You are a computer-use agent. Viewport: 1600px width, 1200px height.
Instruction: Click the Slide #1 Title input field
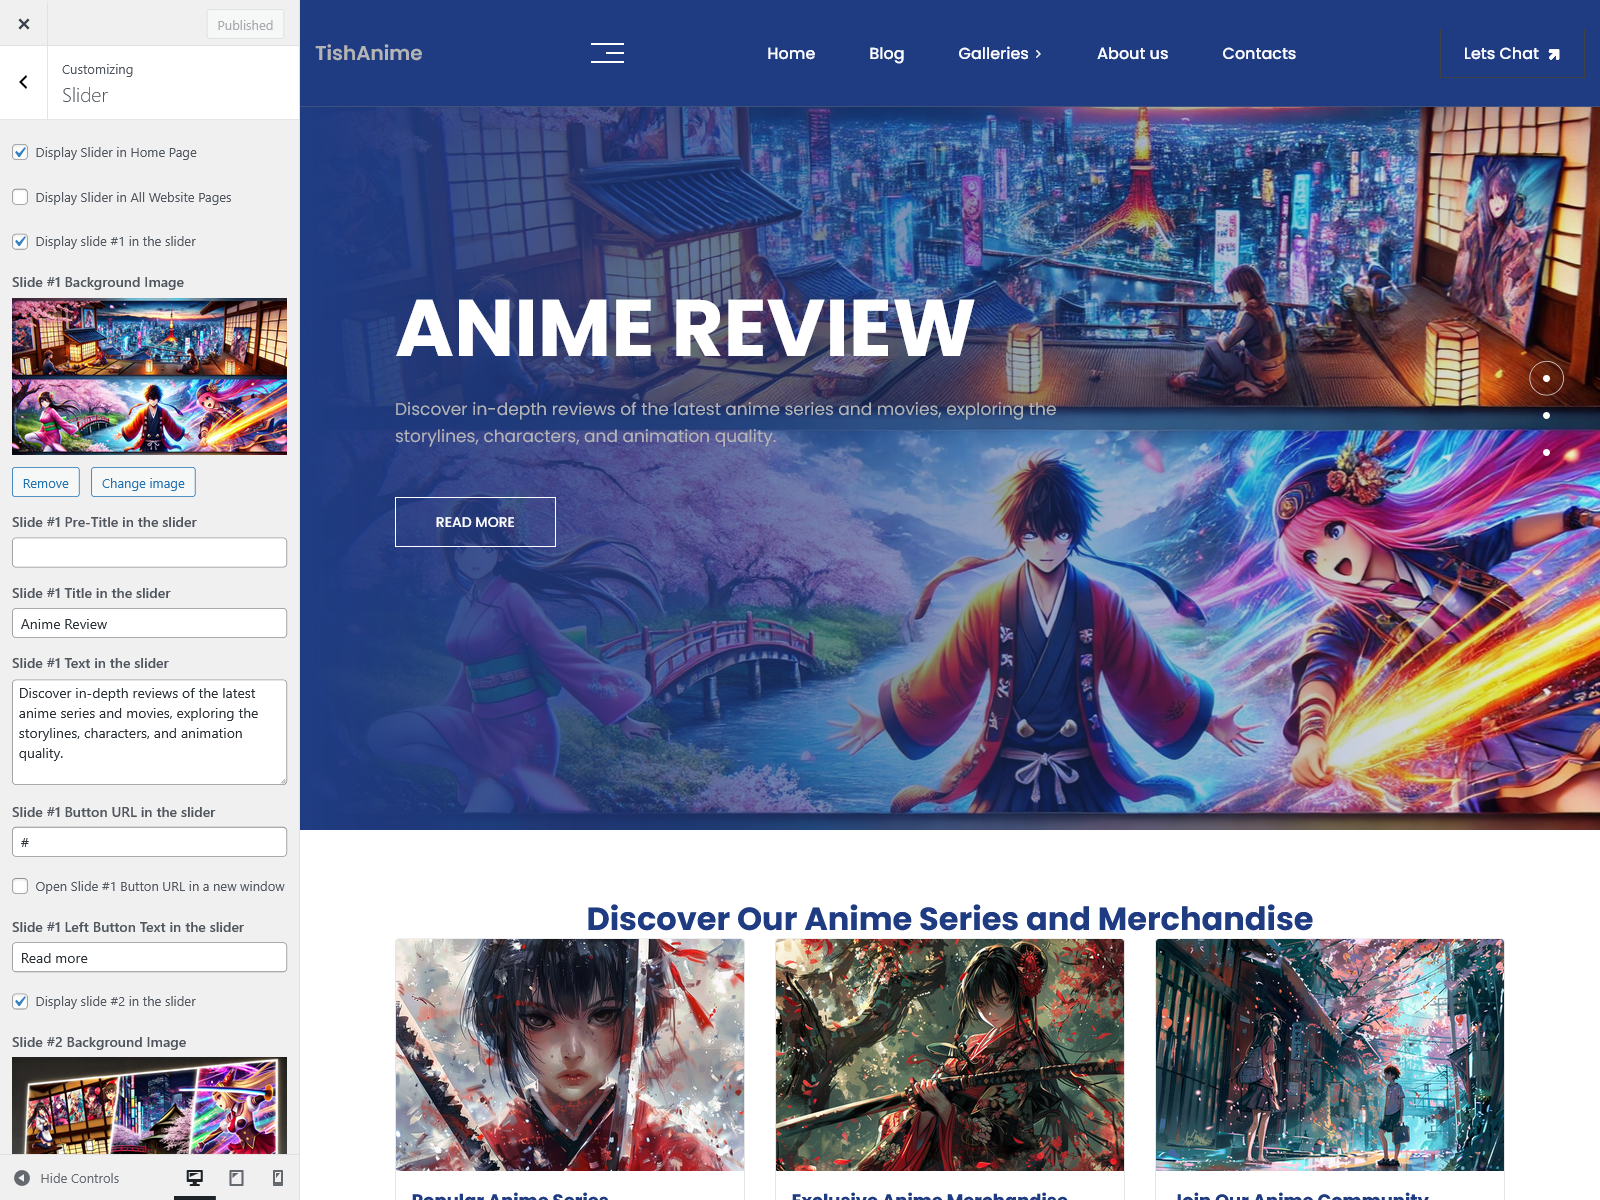[x=149, y=624]
